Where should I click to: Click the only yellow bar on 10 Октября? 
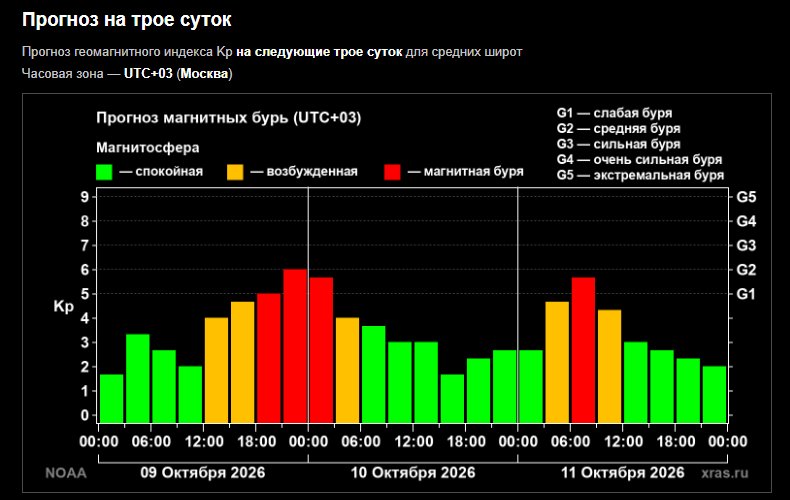347,370
